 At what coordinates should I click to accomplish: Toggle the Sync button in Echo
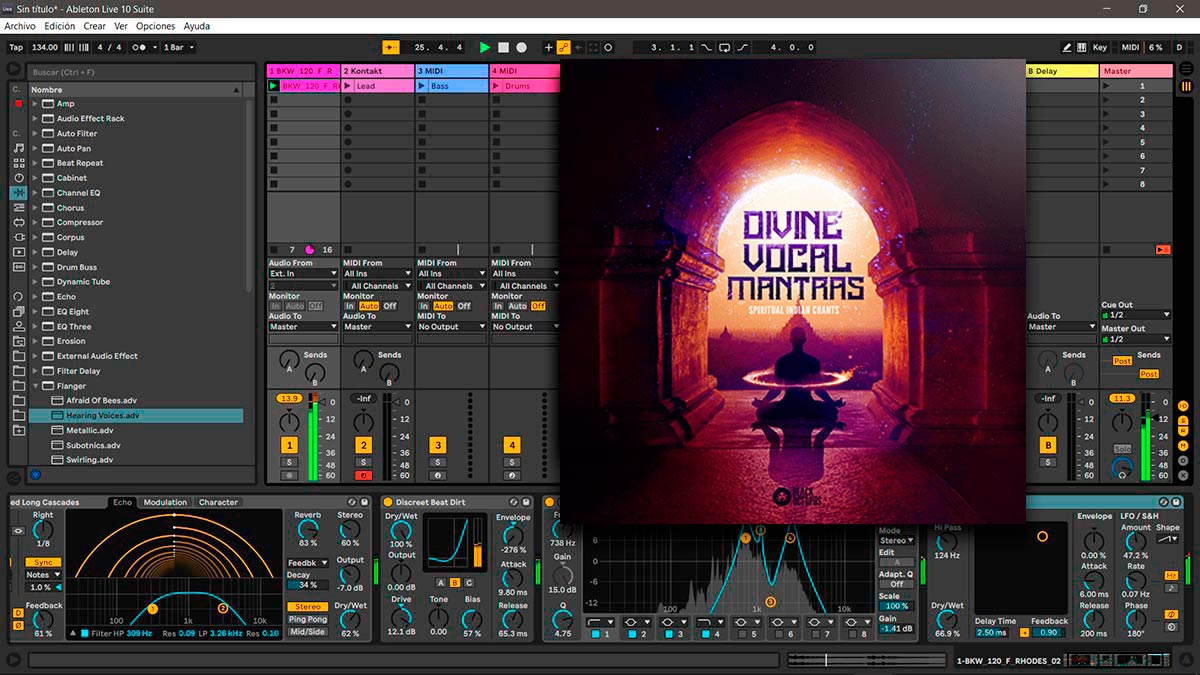(43, 562)
